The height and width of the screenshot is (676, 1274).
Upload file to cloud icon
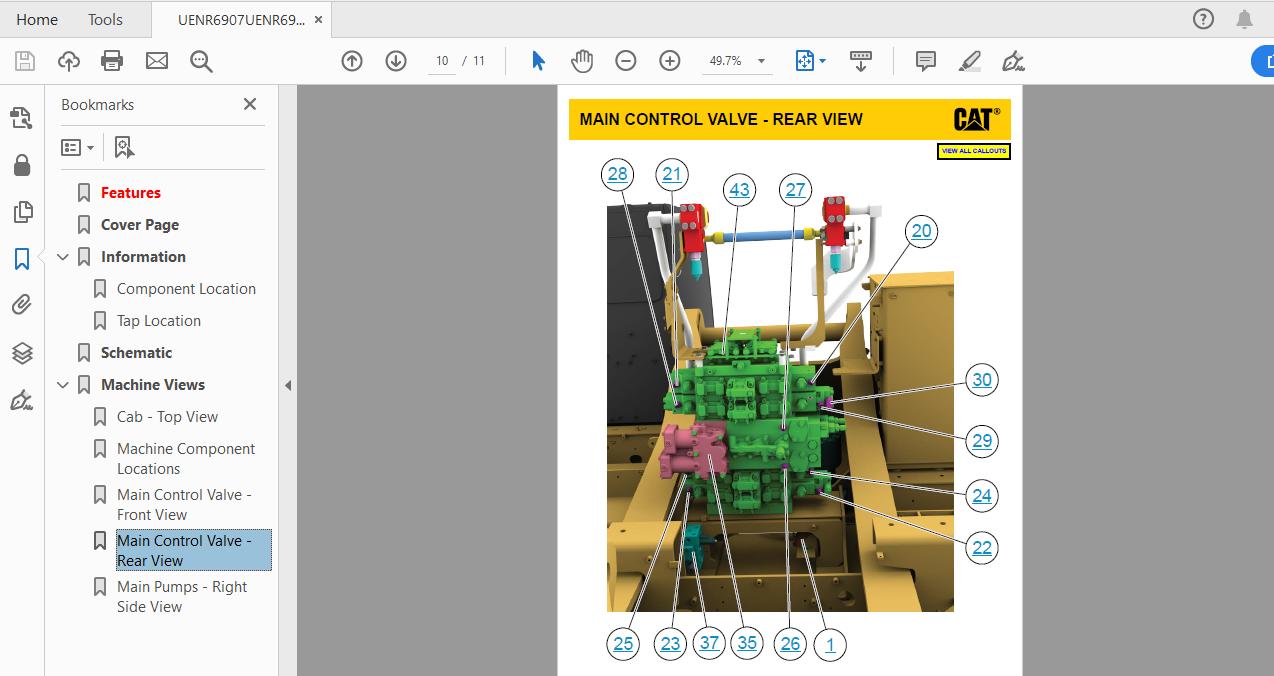coord(69,61)
